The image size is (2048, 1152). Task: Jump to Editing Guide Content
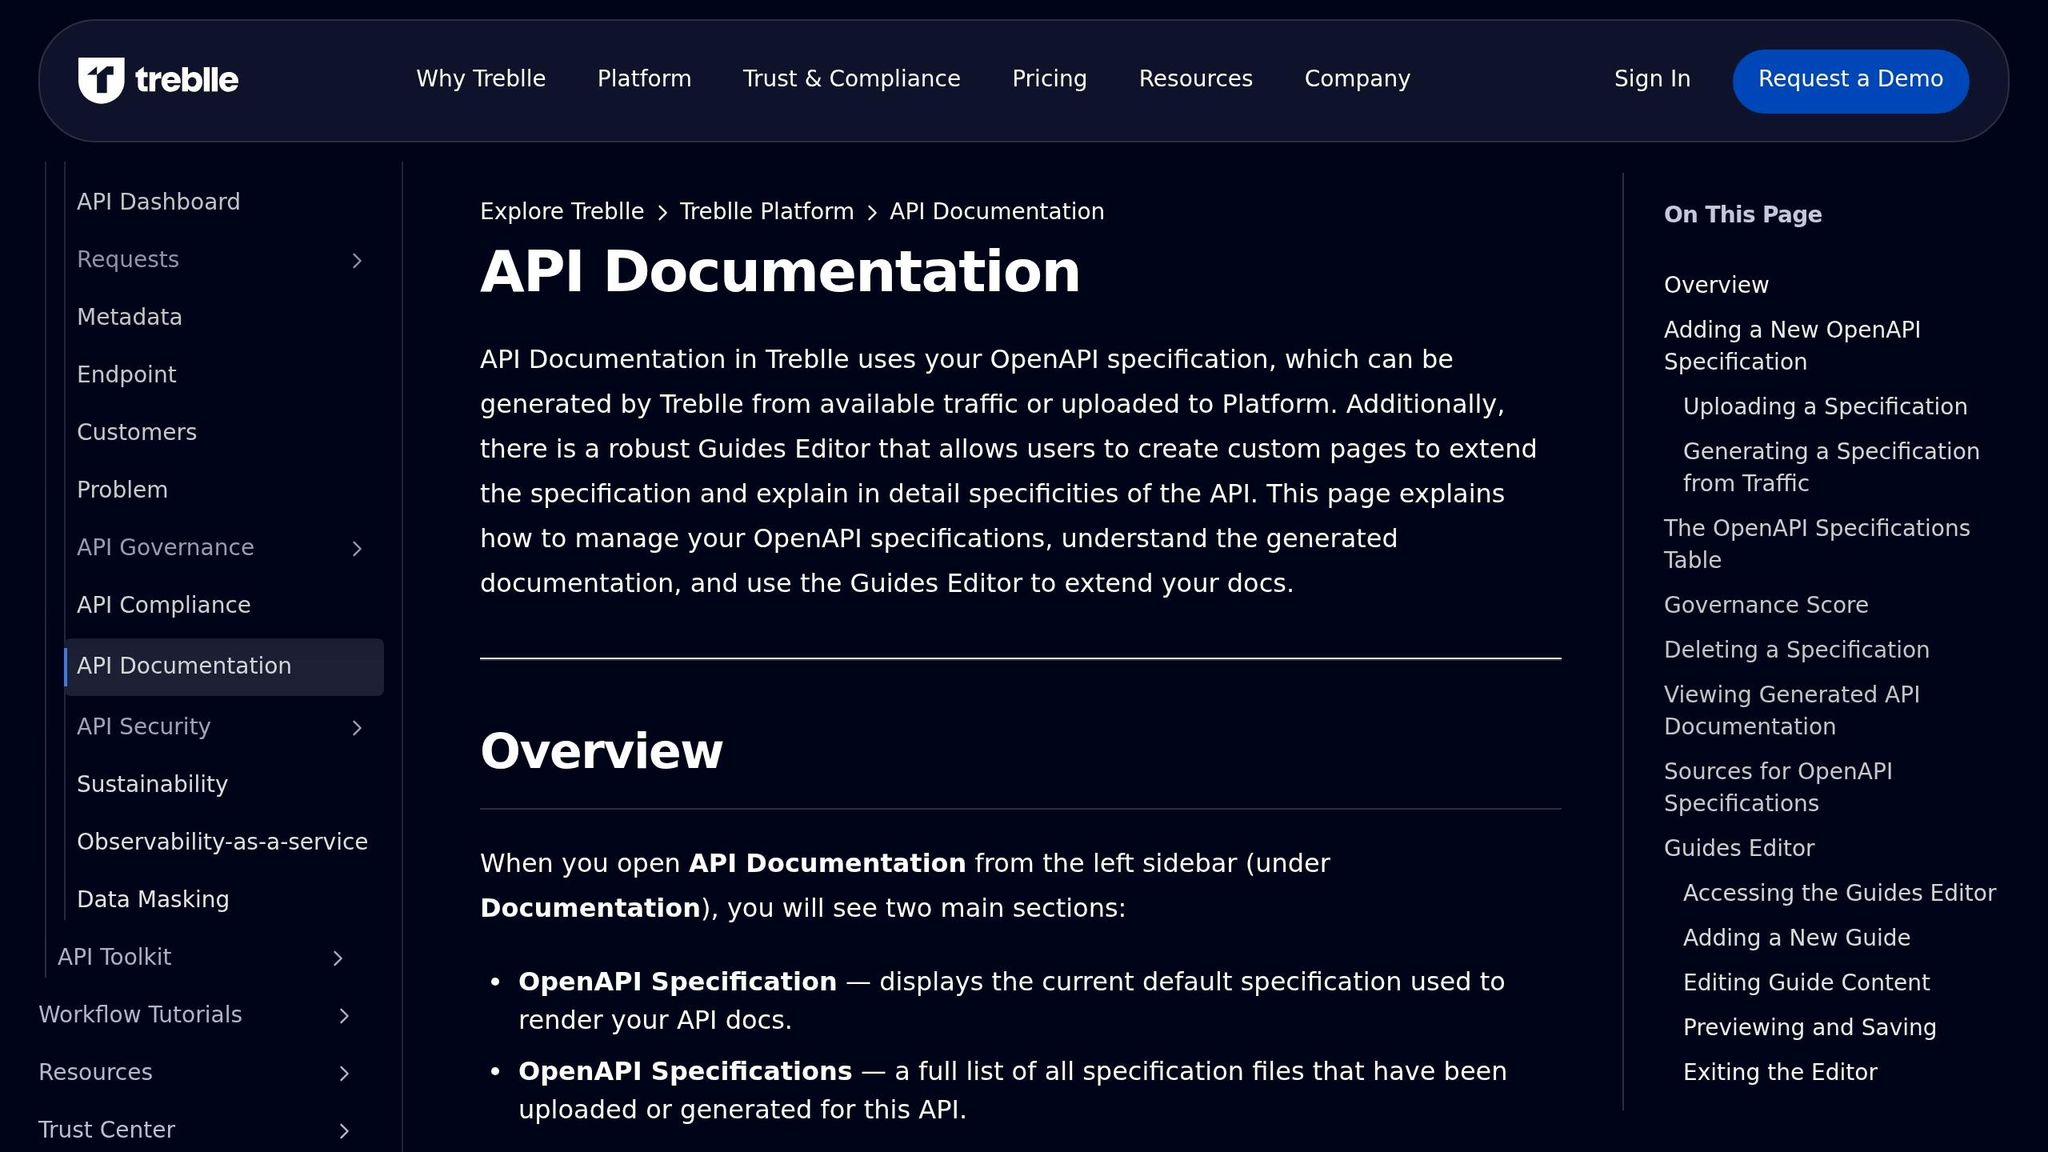1806,984
